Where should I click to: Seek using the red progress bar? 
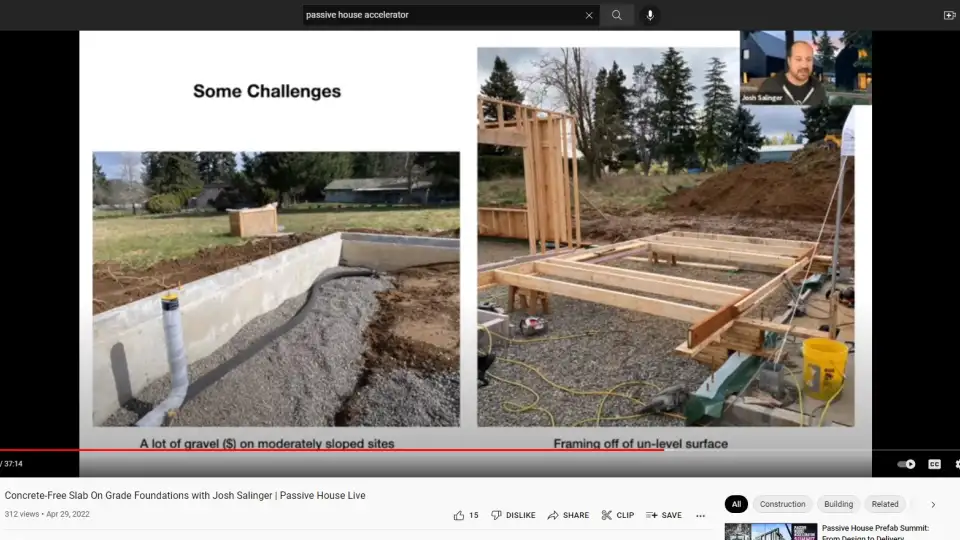(400, 450)
